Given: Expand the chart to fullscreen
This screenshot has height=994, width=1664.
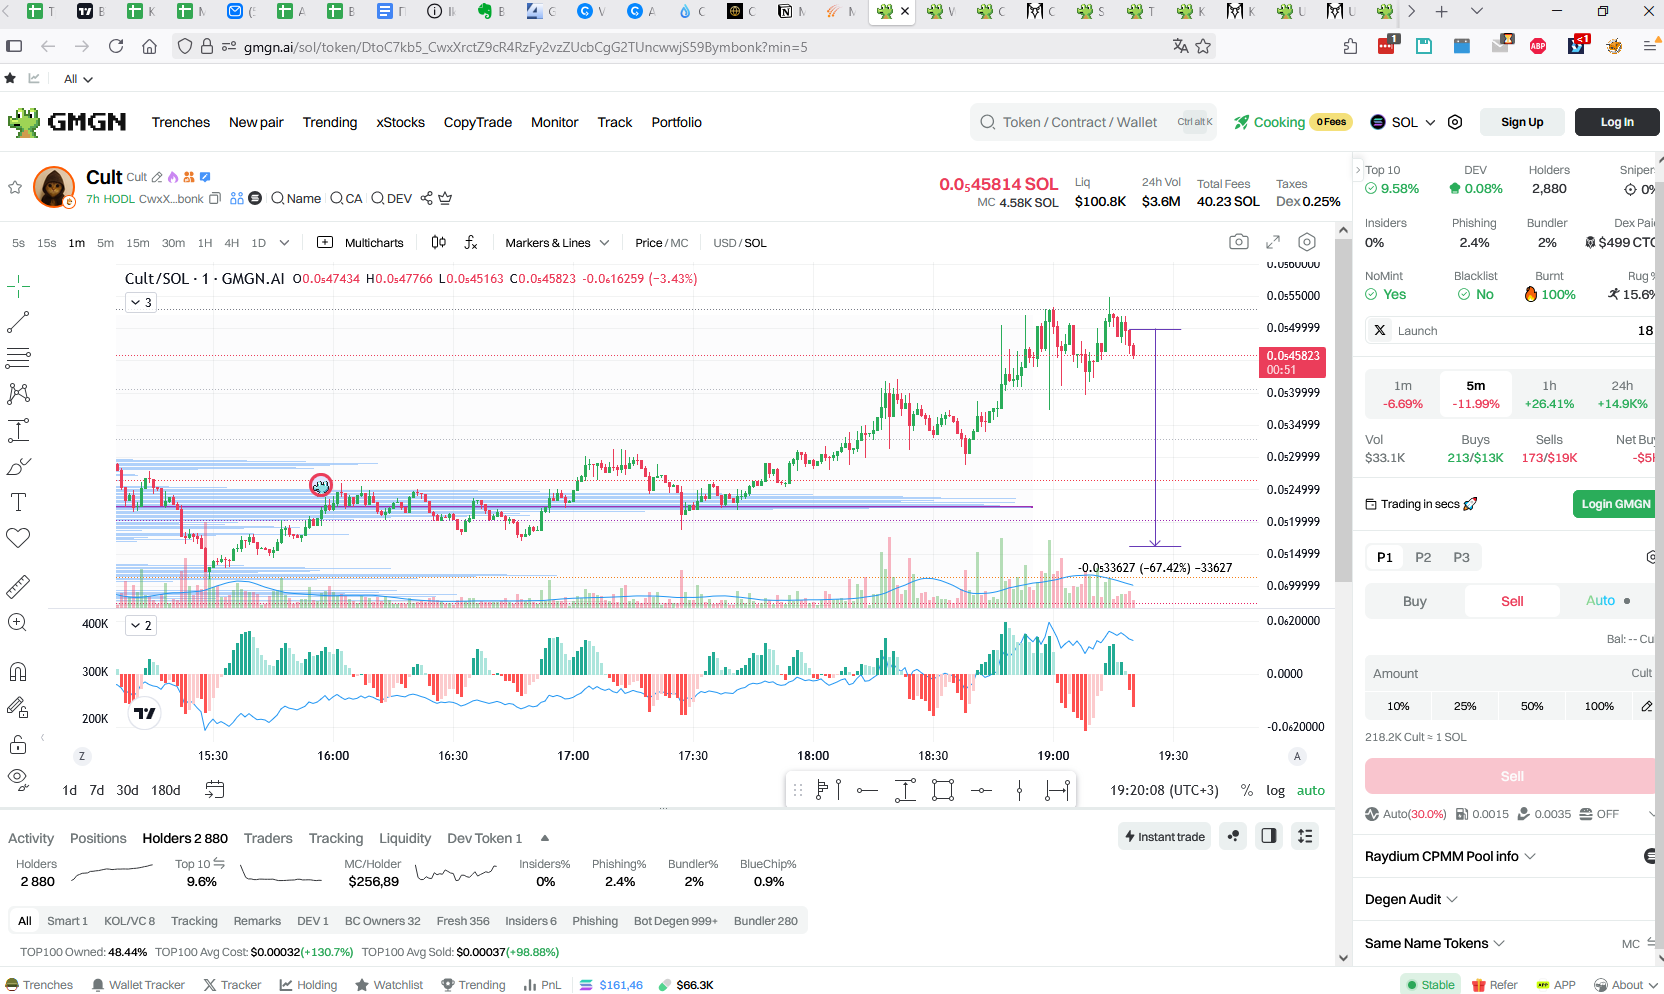Looking at the screenshot, I should (x=1273, y=242).
